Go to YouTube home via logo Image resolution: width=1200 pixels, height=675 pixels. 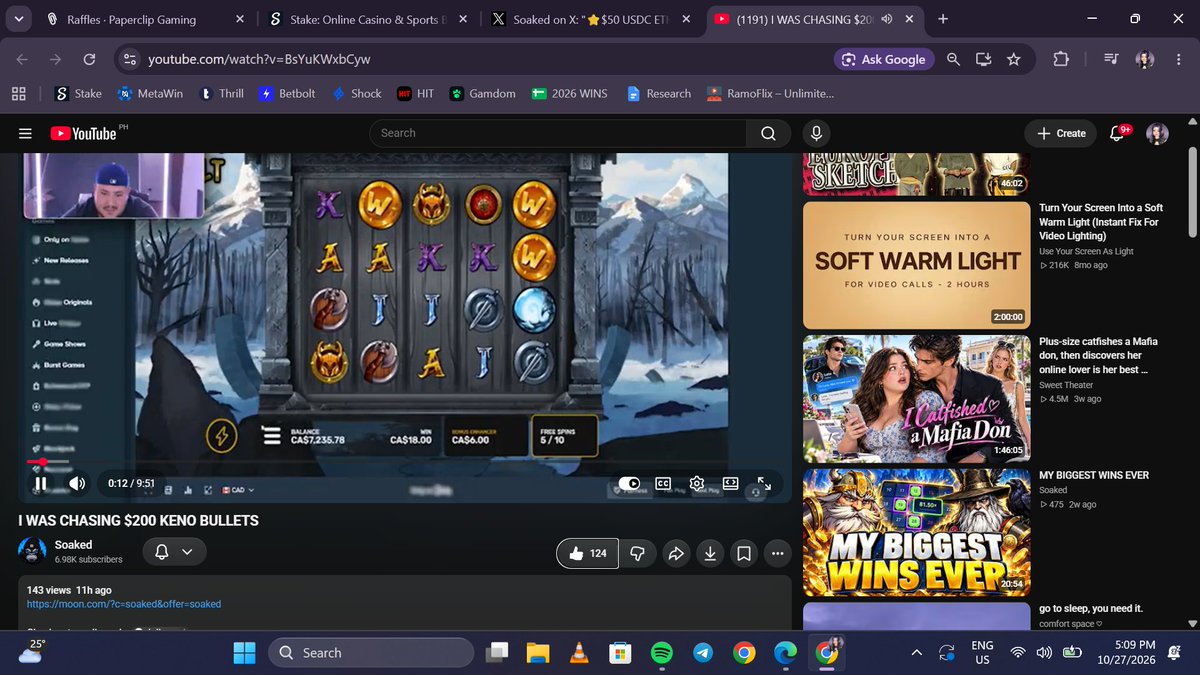click(x=83, y=133)
